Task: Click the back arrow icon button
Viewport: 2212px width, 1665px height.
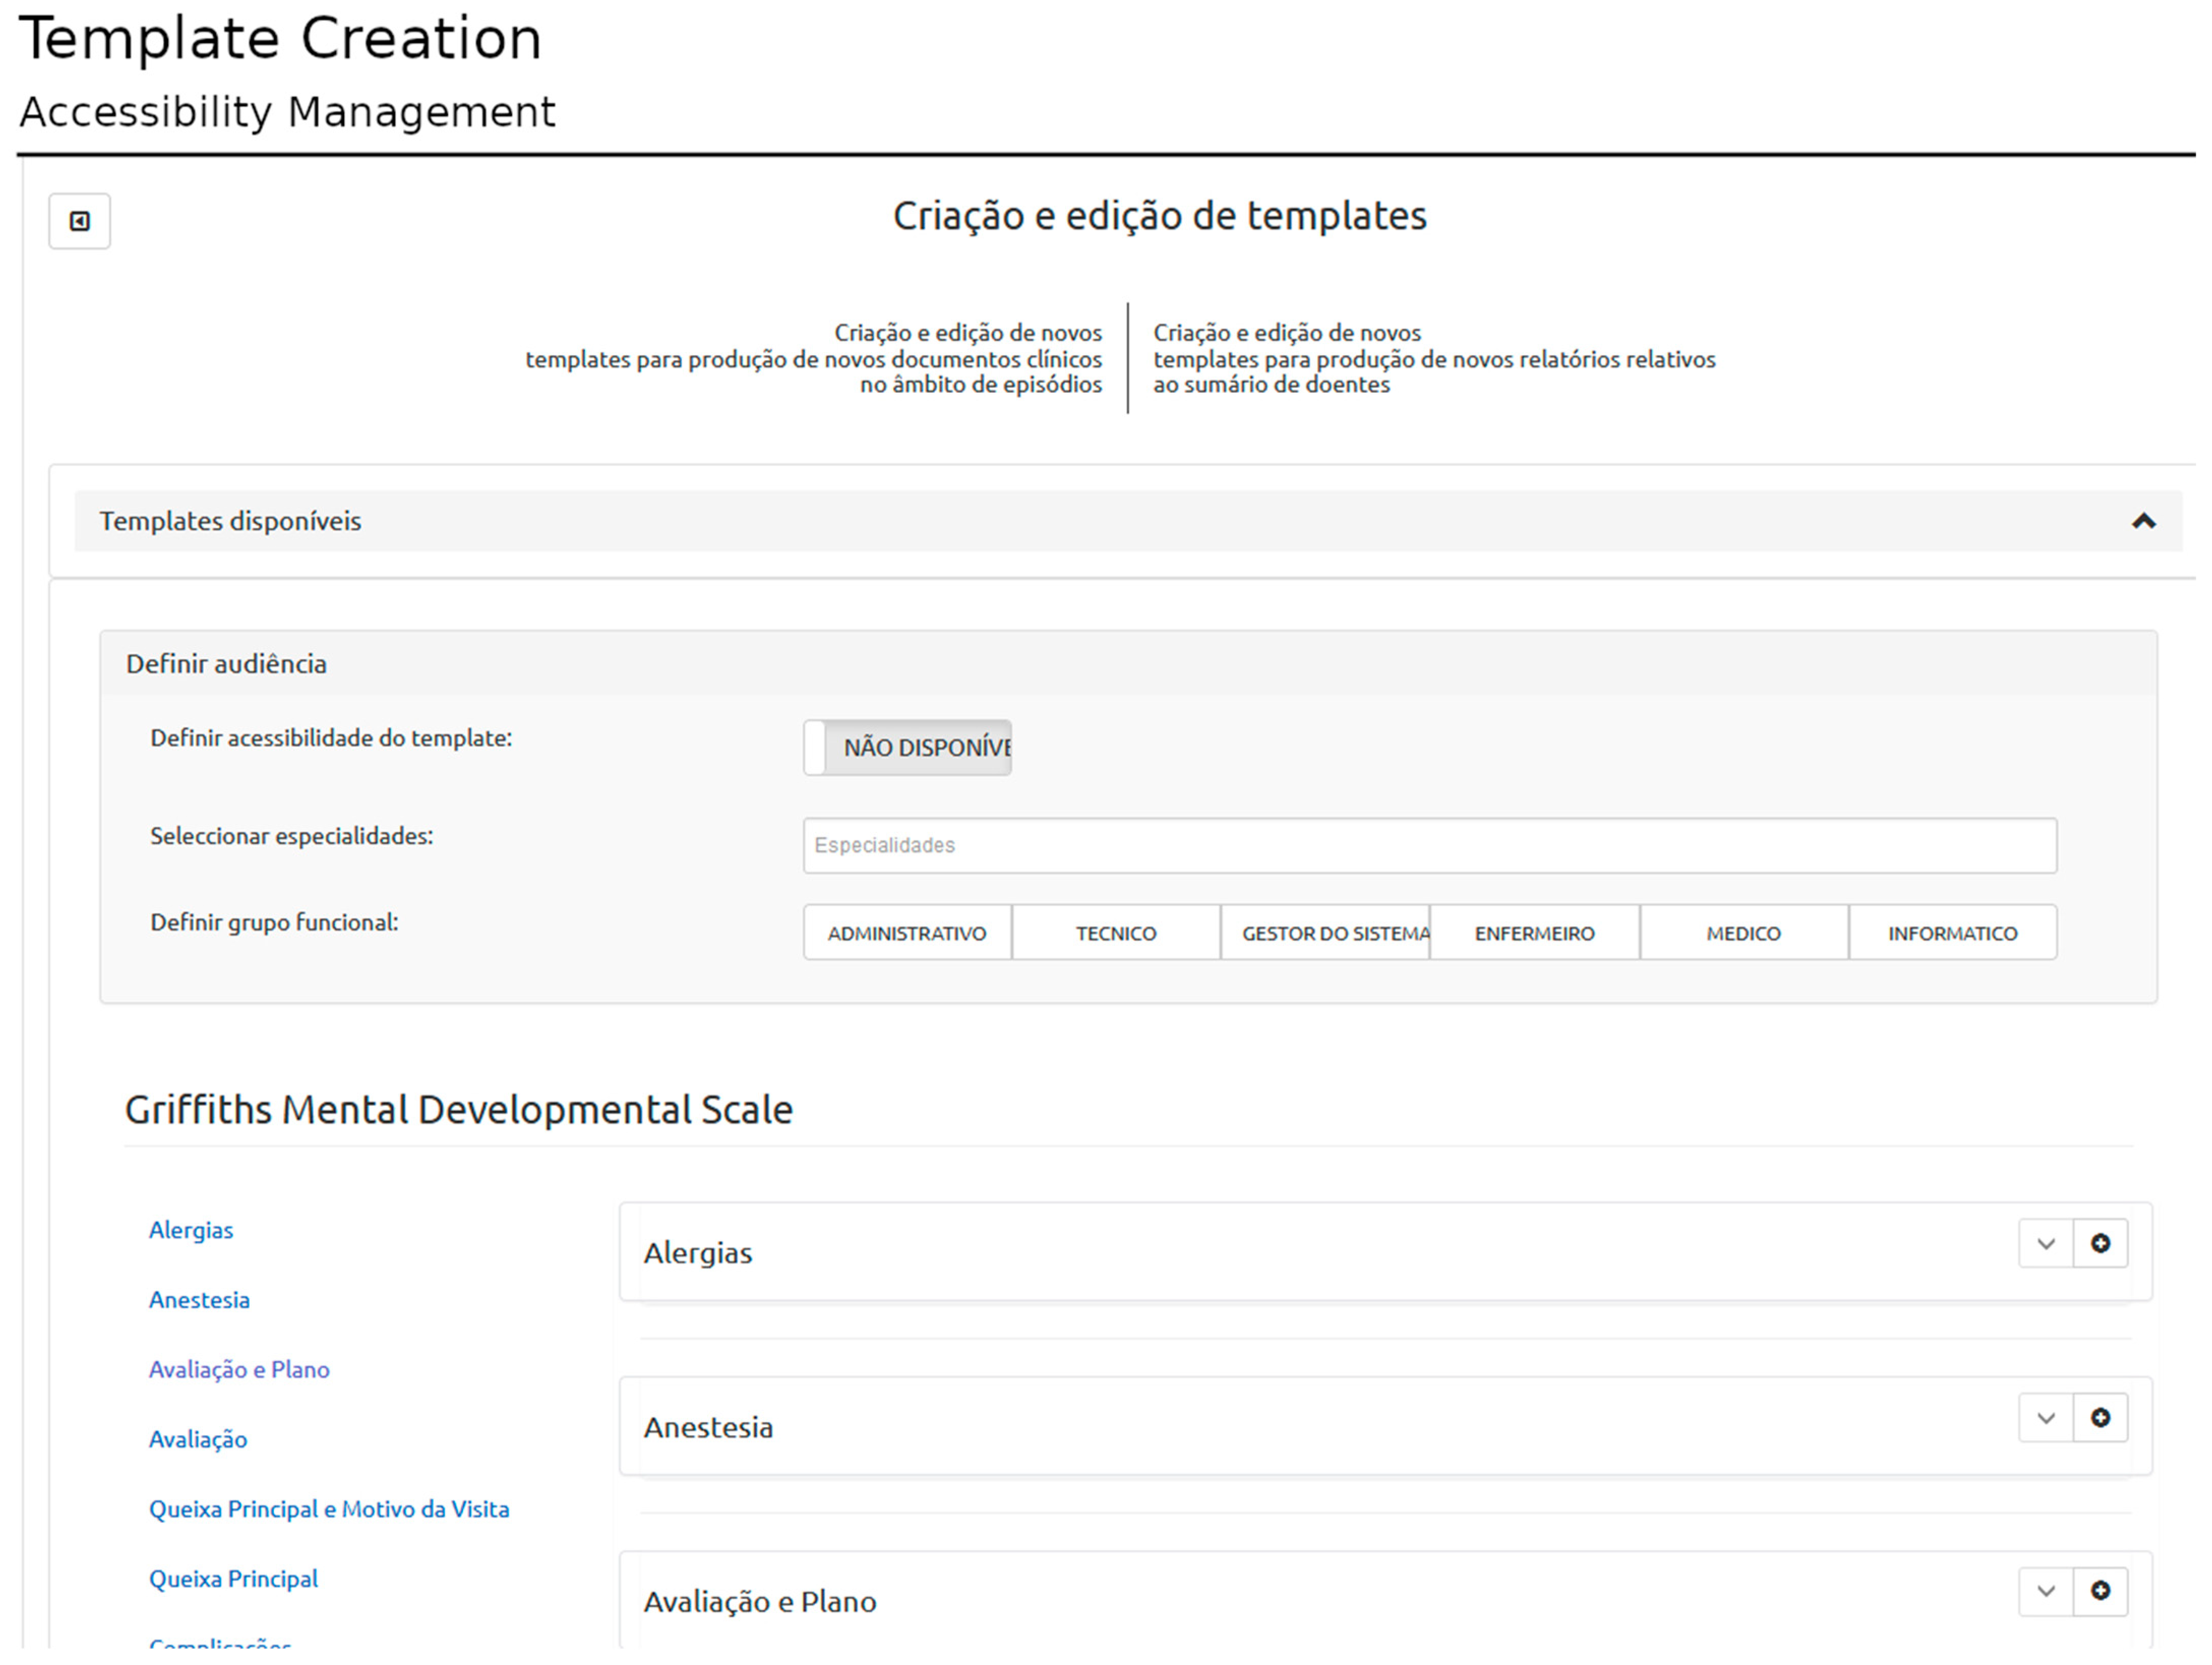Action: point(79,221)
